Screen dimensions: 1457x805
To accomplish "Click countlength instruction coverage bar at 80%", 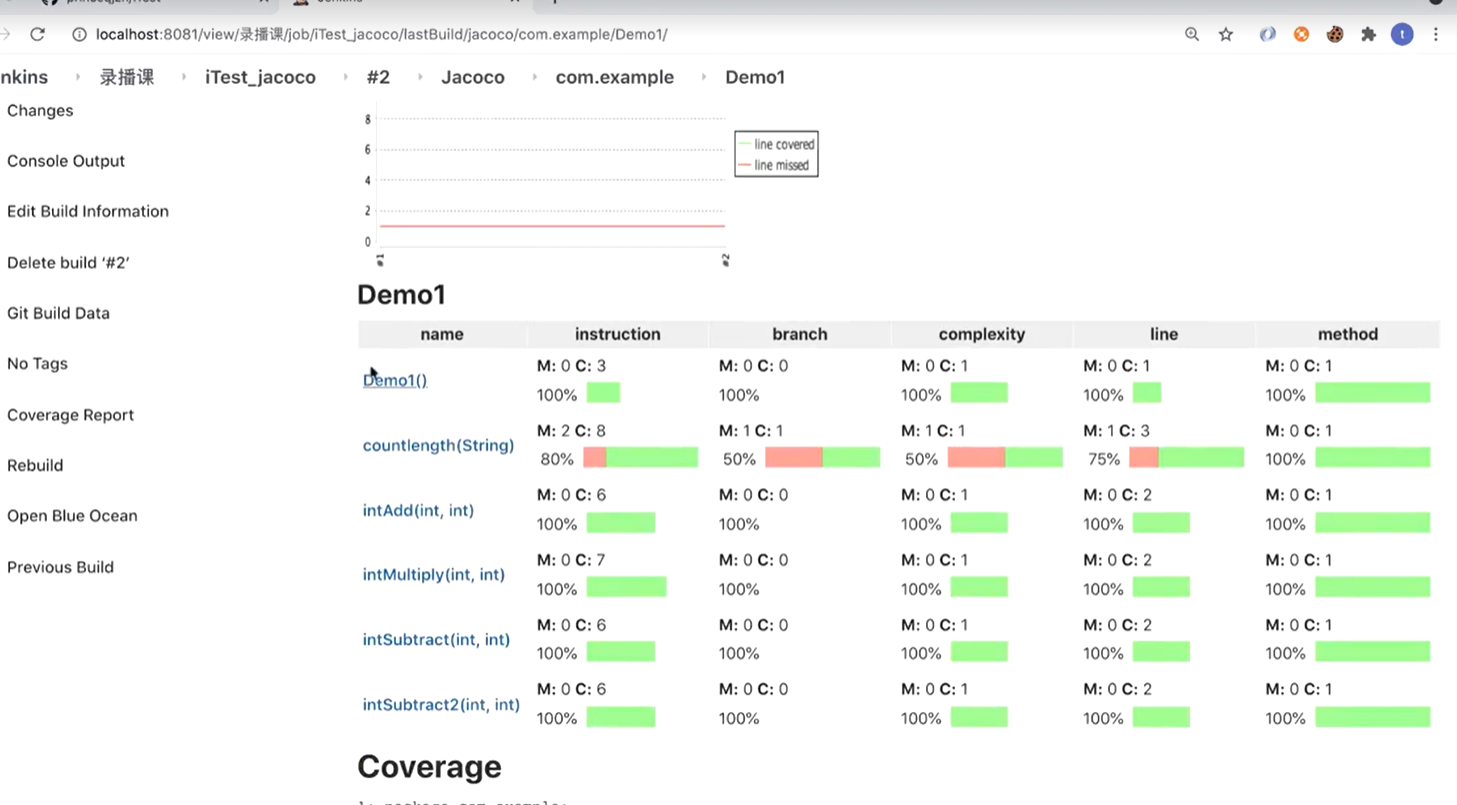I will click(641, 457).
